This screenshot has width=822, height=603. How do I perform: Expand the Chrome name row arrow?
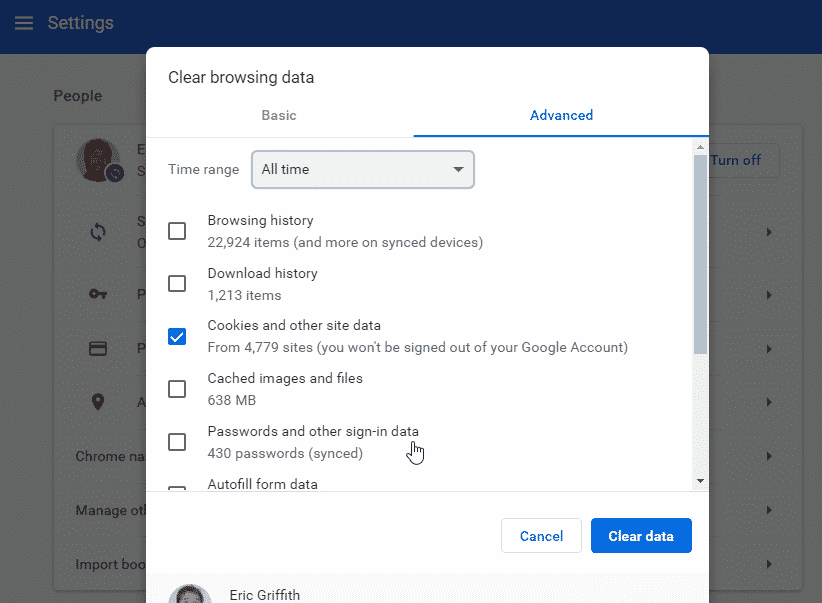pos(769,456)
